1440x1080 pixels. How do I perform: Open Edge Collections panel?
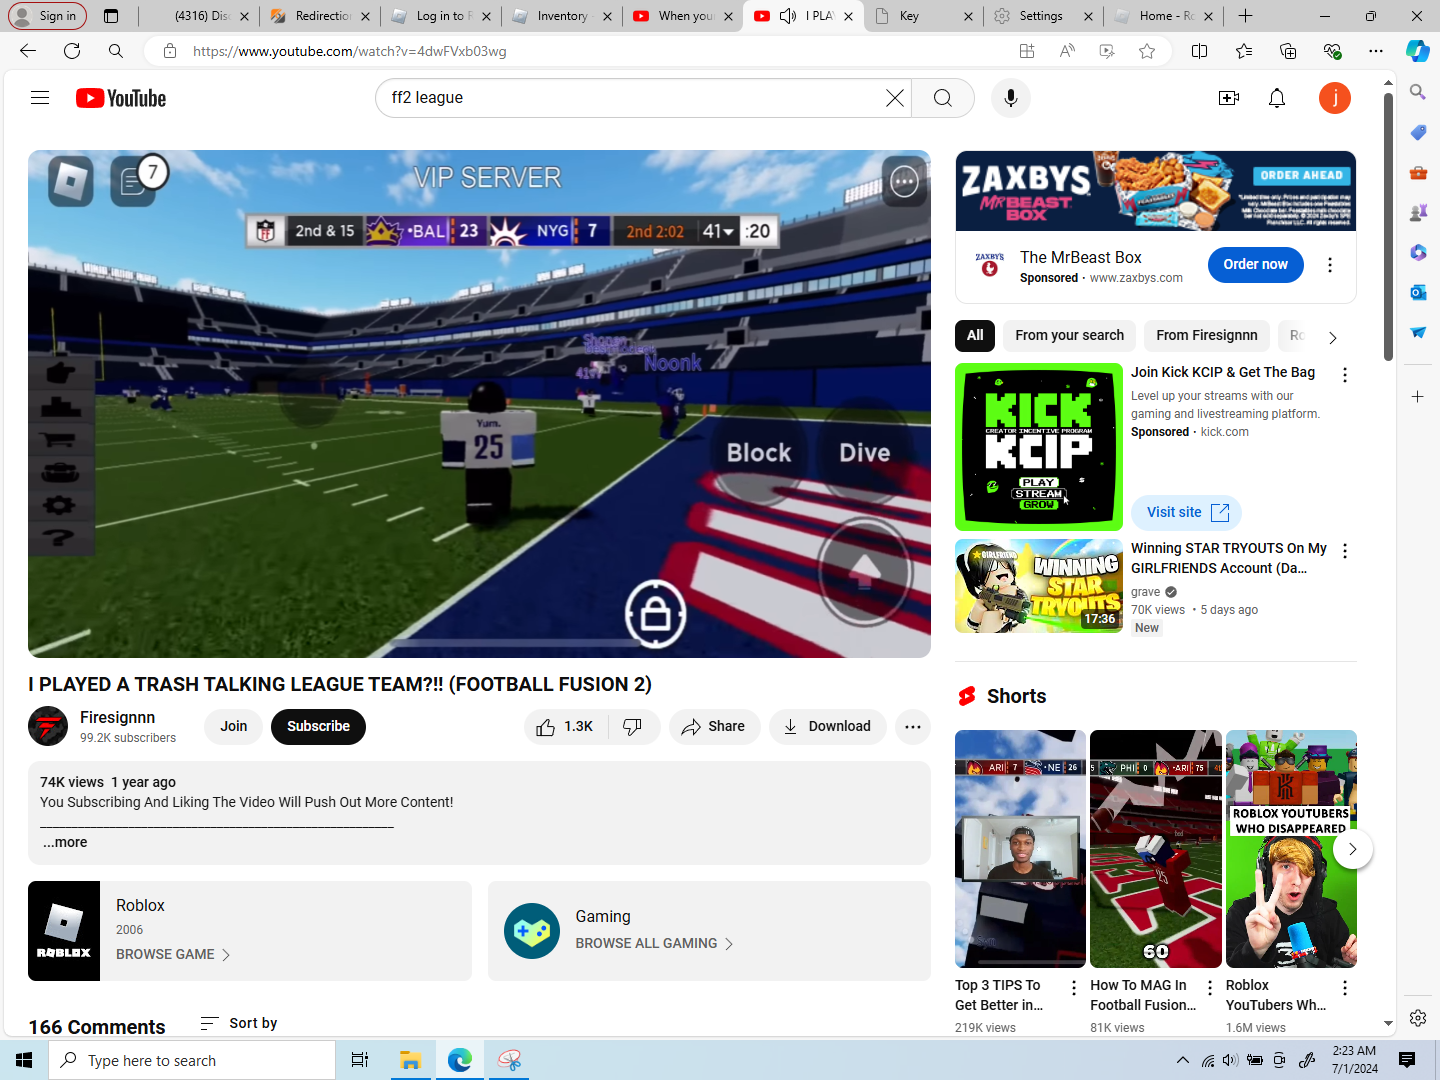1288,51
